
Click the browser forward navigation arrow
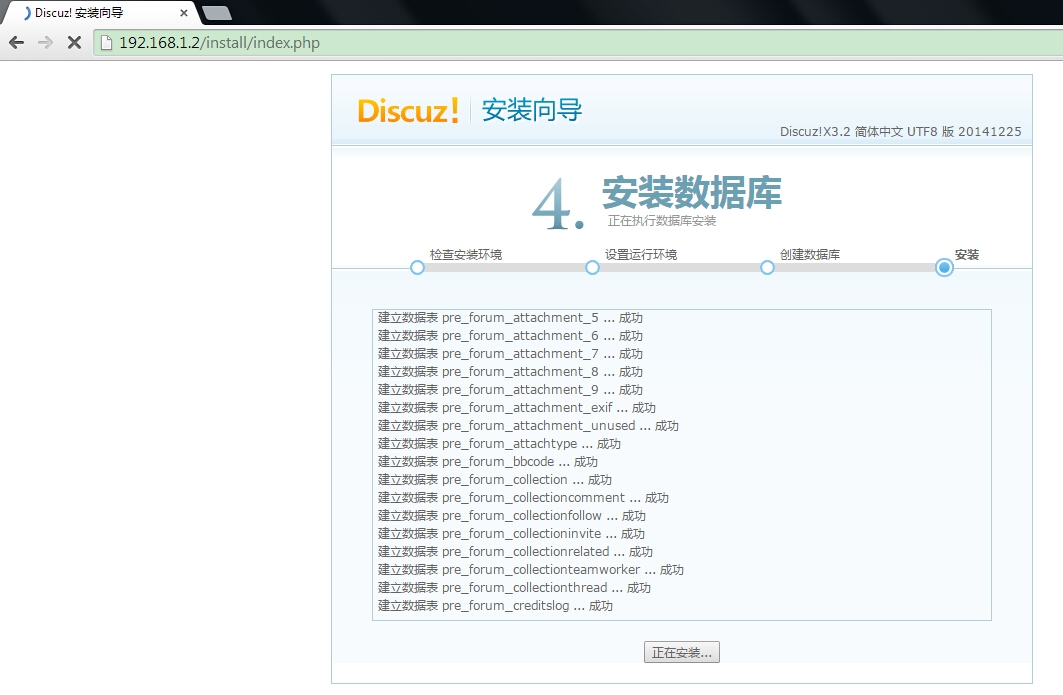click(44, 42)
